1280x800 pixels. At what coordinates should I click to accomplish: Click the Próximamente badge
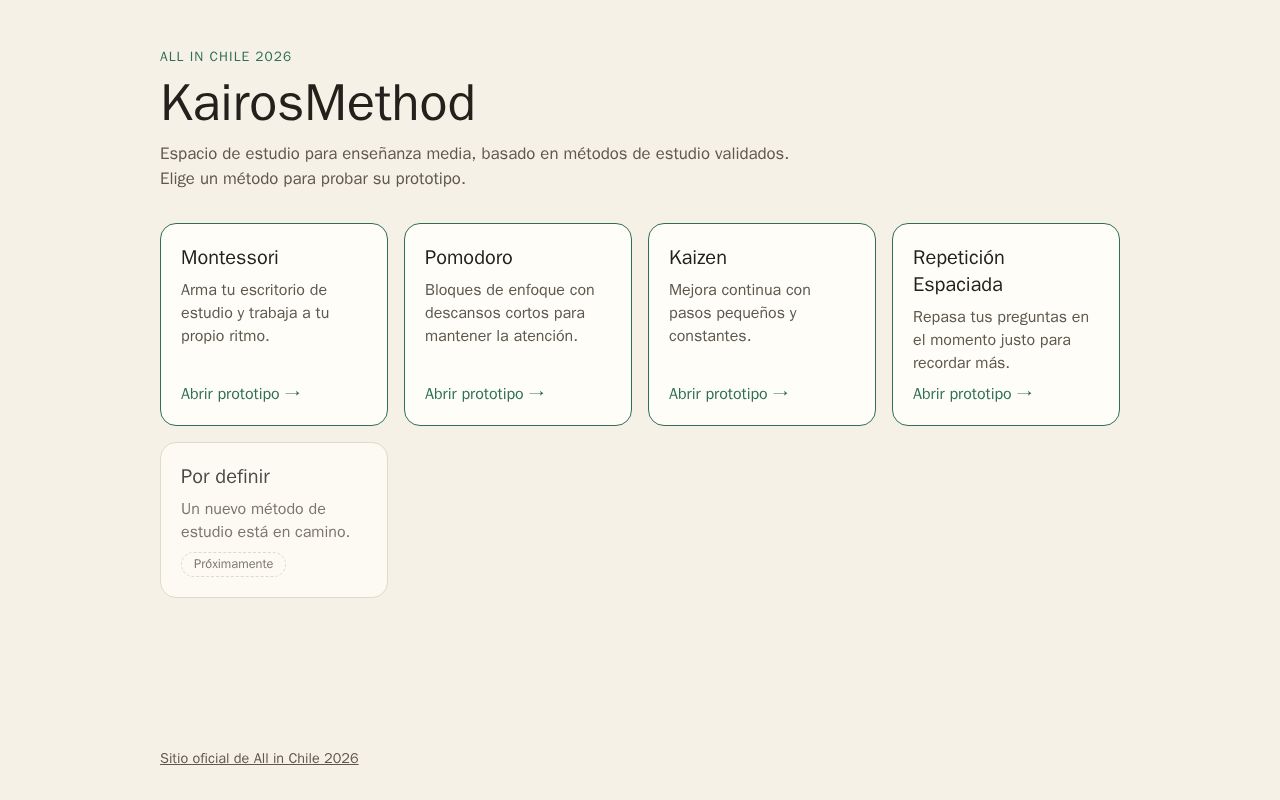click(x=233, y=564)
